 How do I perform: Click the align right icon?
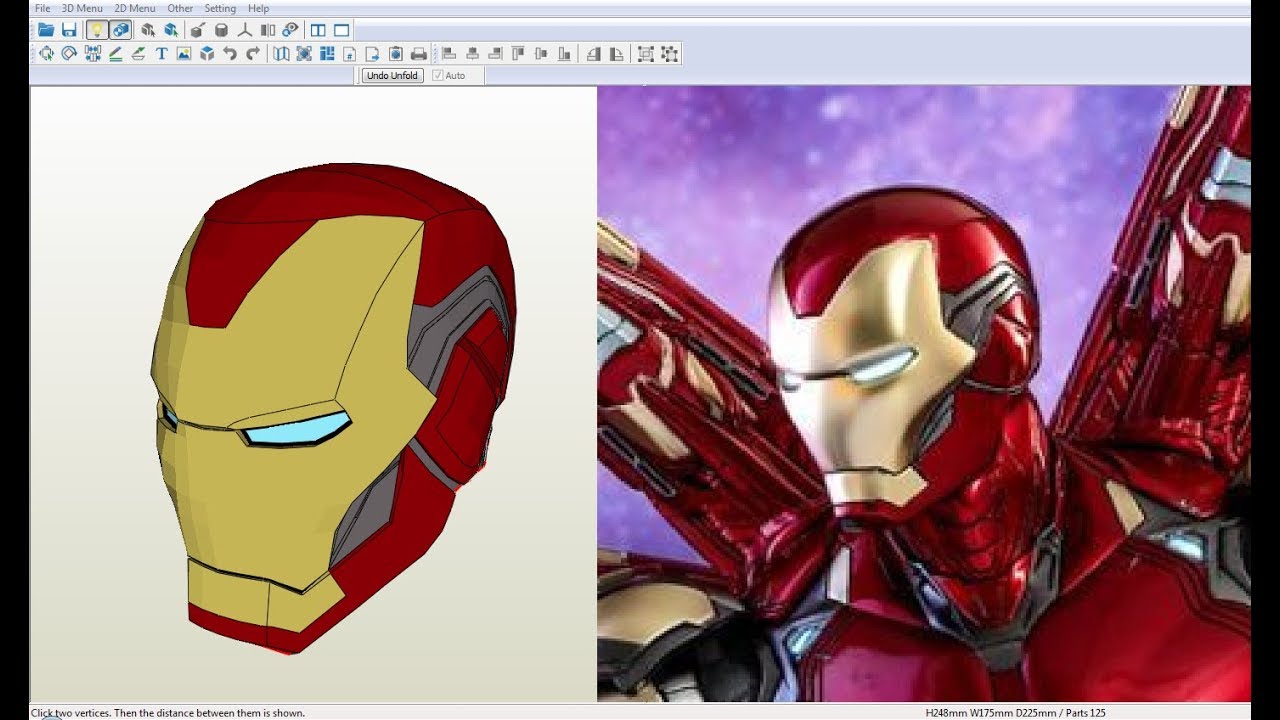point(495,54)
